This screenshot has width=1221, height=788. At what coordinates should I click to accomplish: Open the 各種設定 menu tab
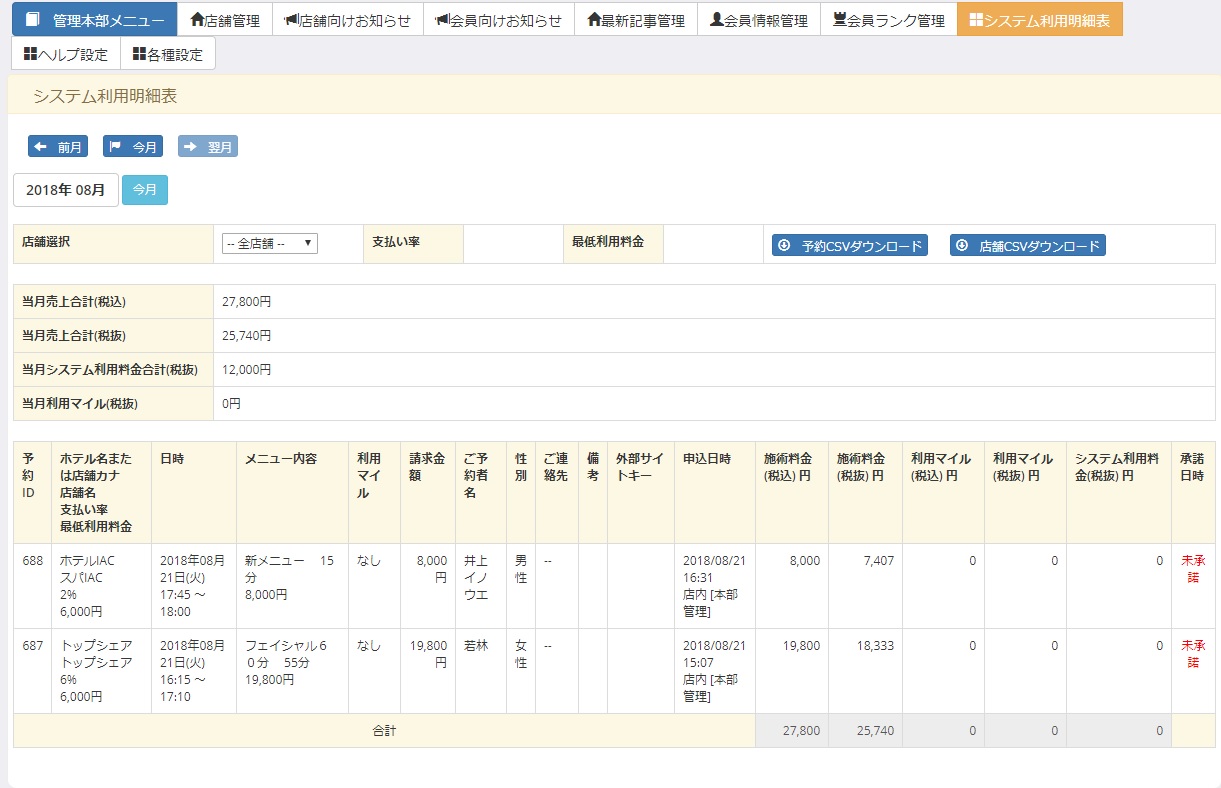(167, 54)
